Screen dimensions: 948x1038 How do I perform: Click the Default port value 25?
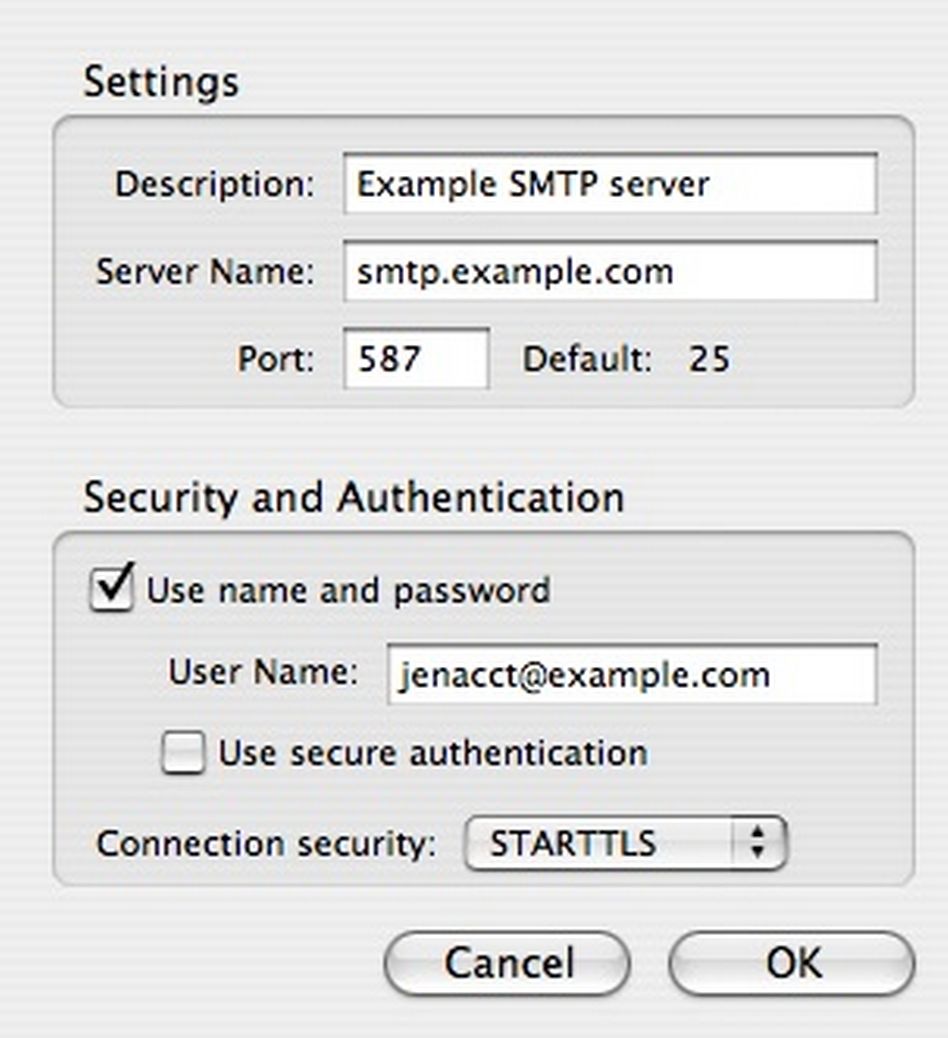[x=709, y=359]
